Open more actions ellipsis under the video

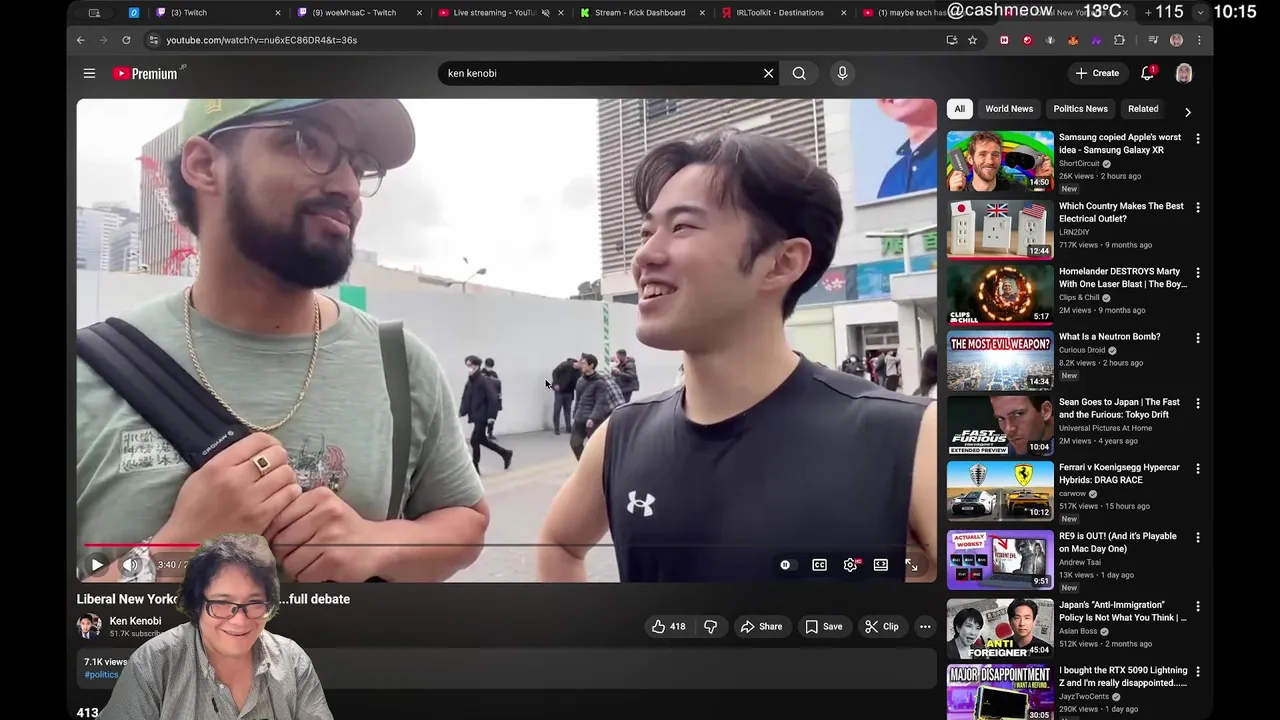click(x=925, y=627)
